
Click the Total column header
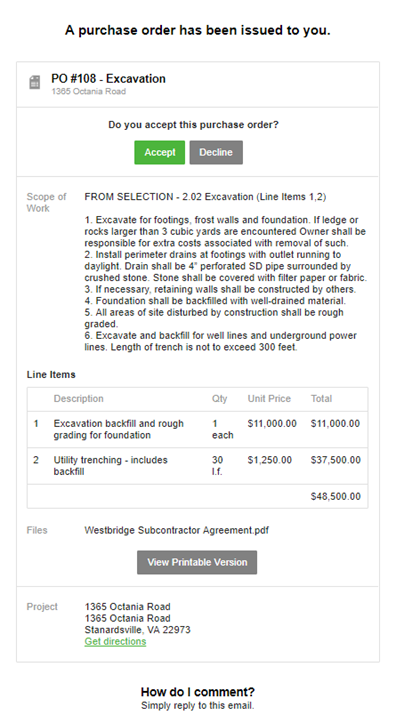click(321, 399)
